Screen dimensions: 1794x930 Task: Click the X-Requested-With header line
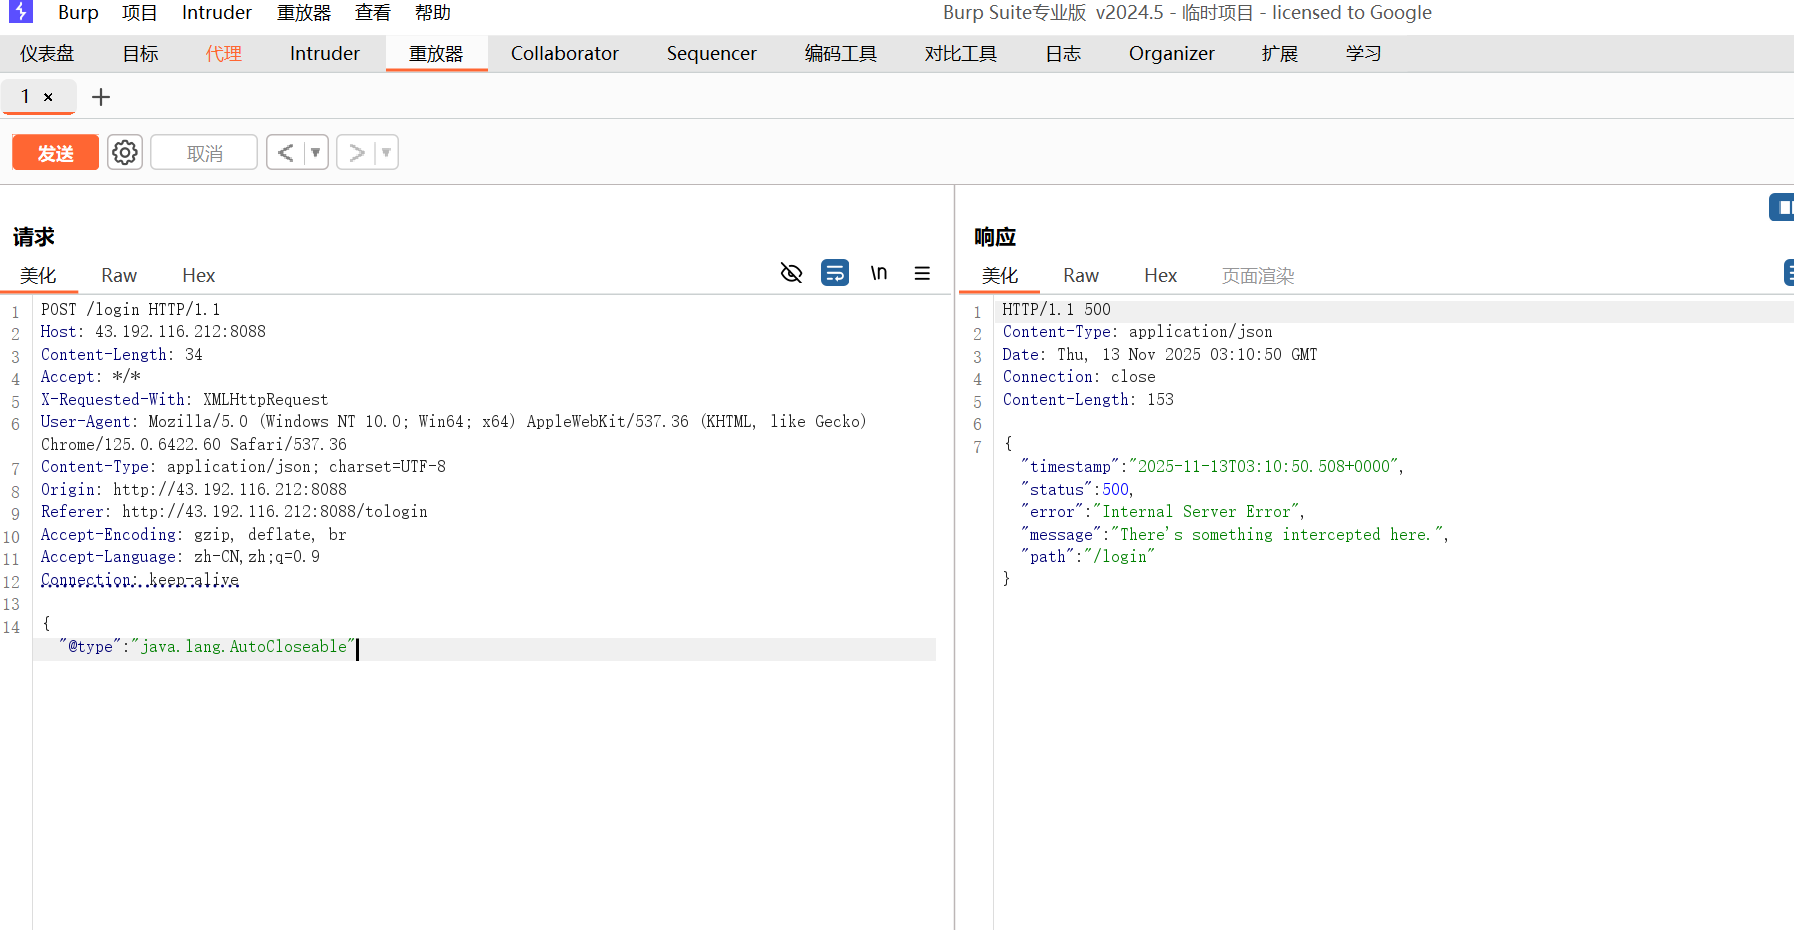(184, 399)
